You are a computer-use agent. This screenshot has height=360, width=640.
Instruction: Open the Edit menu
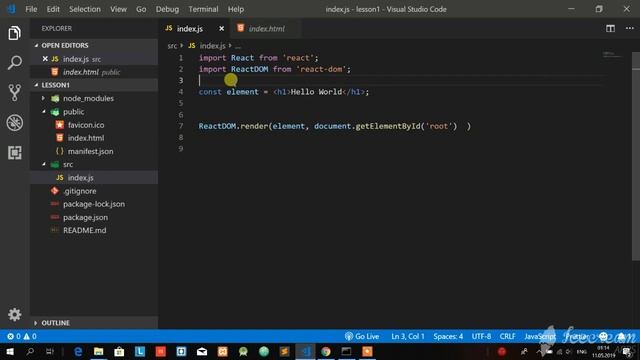(x=53, y=9)
